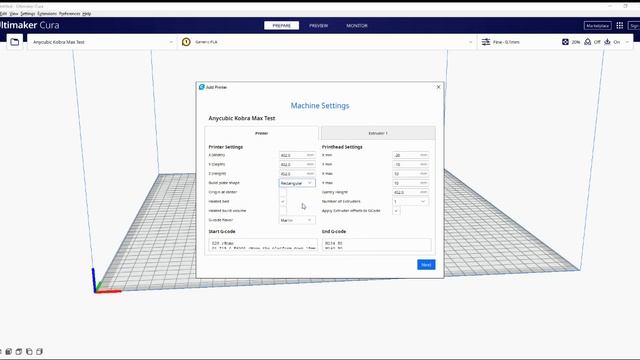640x360 pixels.
Task: Switch to PREVIEW stage
Action: click(318, 26)
